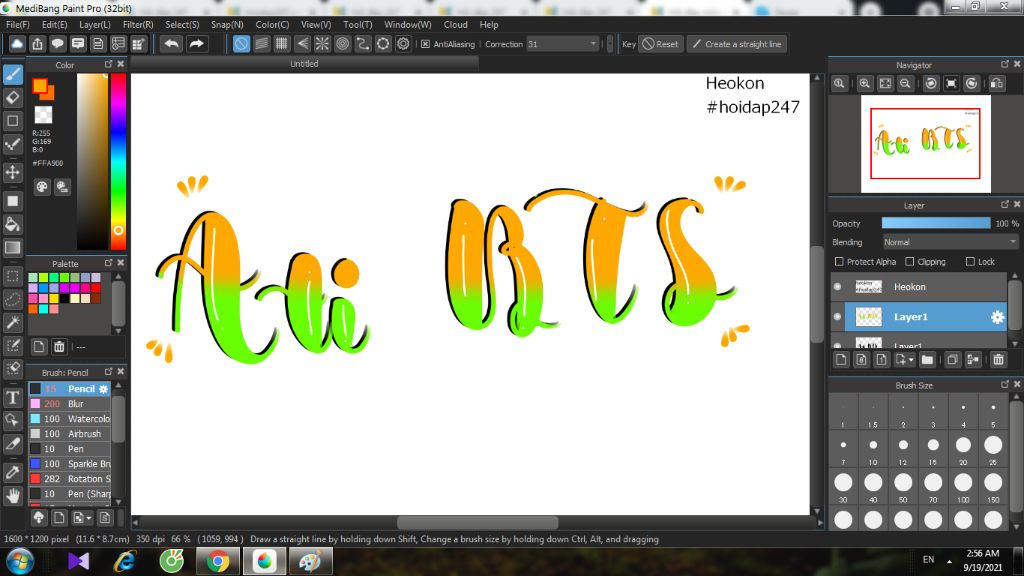Enable concentric circle snap
This screenshot has width=1024, height=576.
click(x=342, y=44)
